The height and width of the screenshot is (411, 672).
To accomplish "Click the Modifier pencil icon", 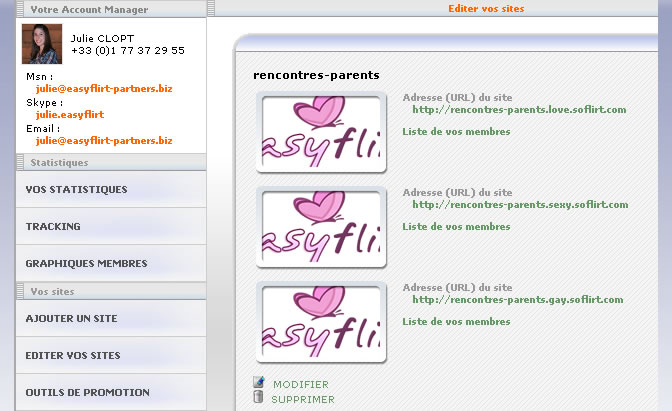I will tap(259, 382).
